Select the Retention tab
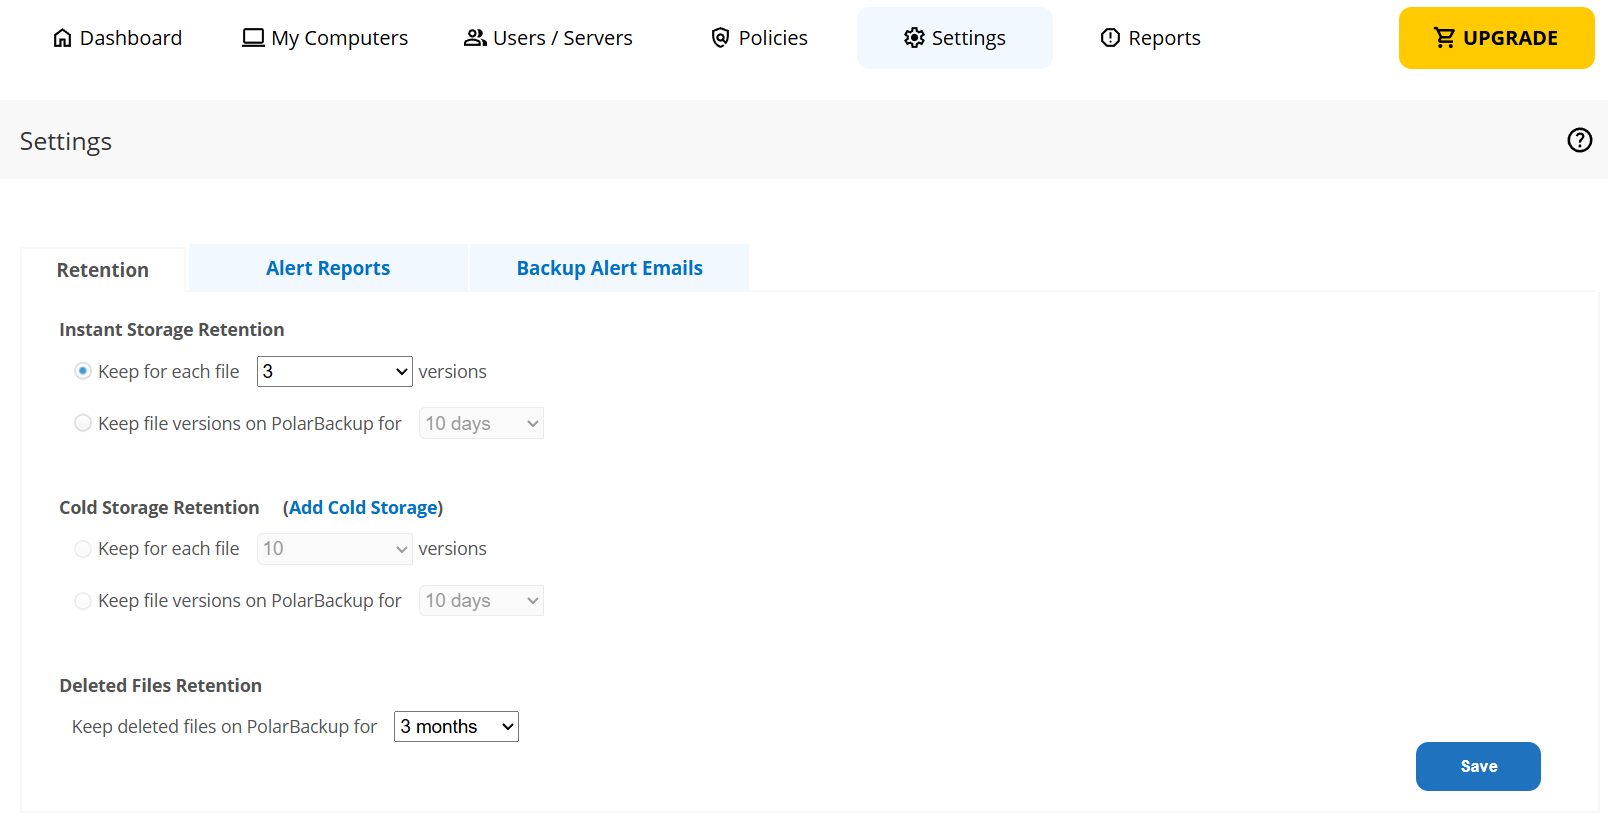Screen dimensions: 1608x820 [x=103, y=270]
